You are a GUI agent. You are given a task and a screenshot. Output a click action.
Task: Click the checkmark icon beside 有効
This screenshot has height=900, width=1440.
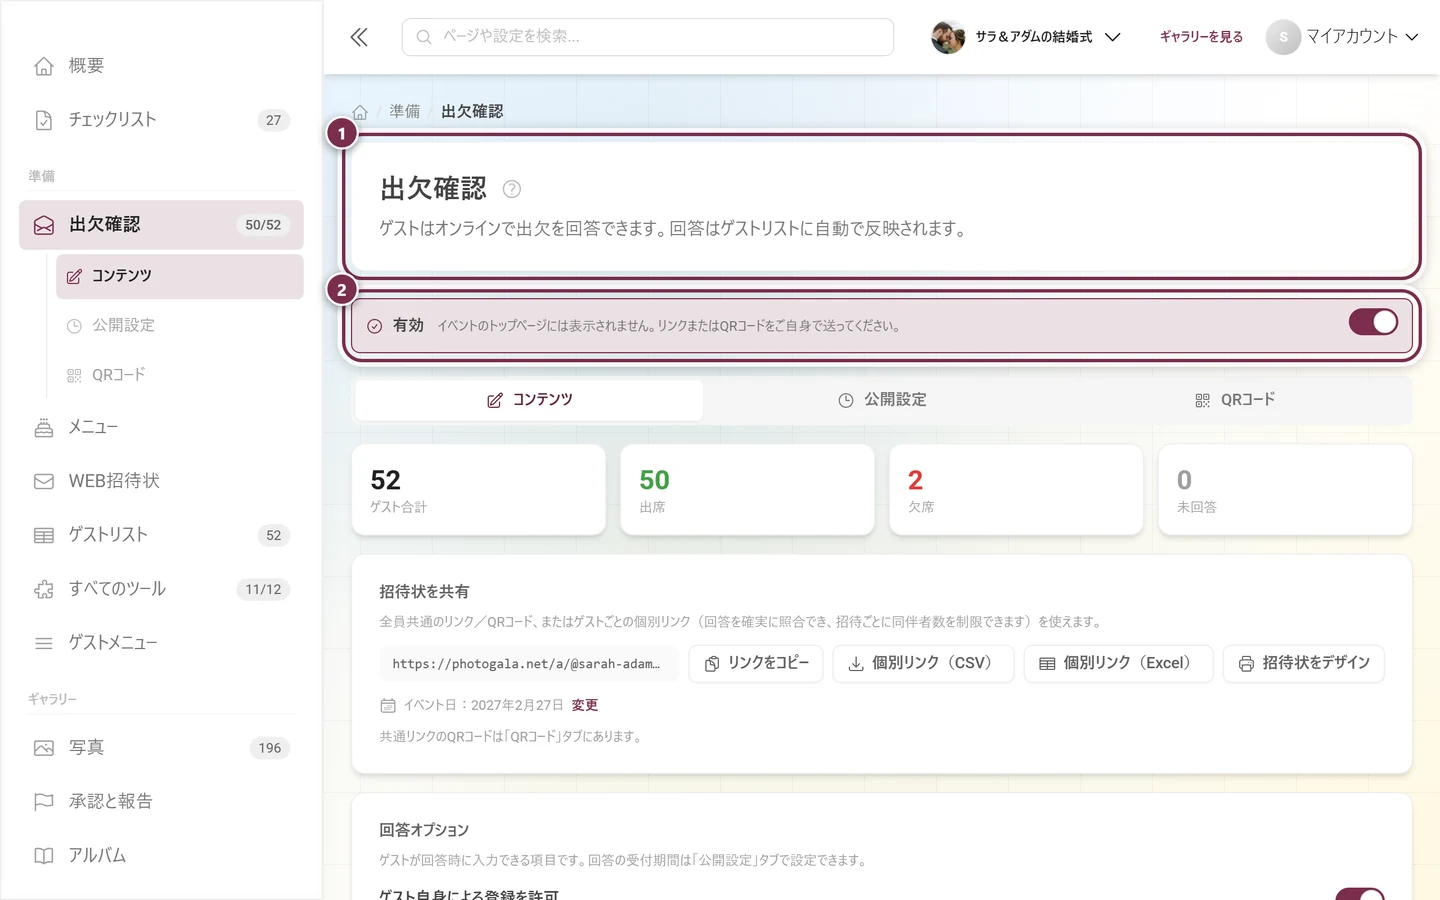pos(375,326)
